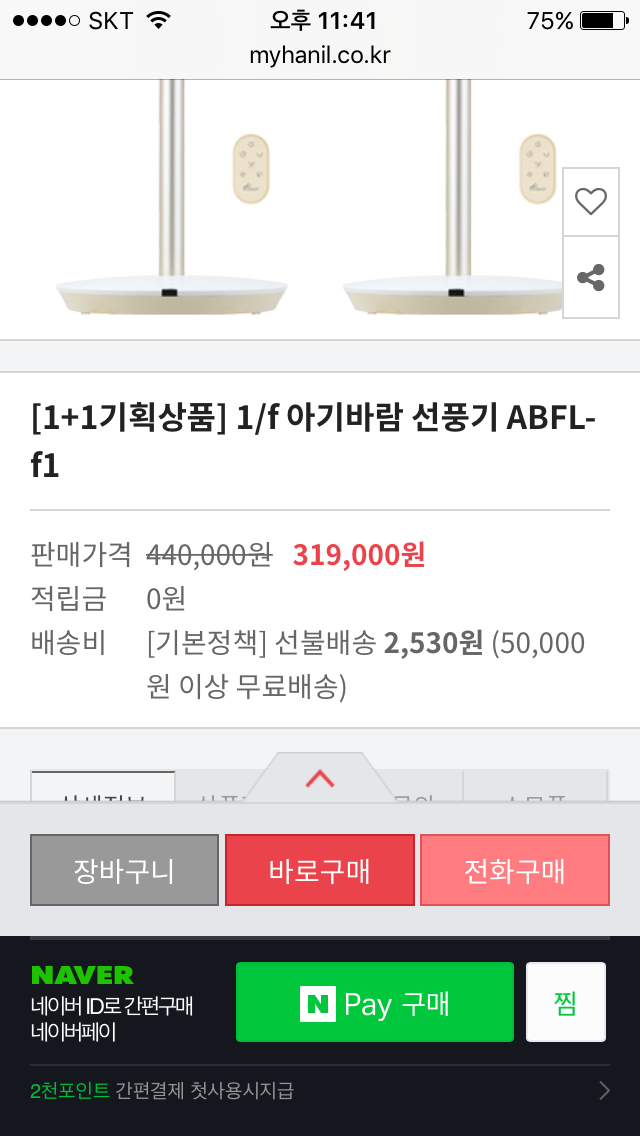Tap the N logo on Pay button
Image resolution: width=640 pixels, height=1136 pixels.
pyautogui.click(x=318, y=1003)
